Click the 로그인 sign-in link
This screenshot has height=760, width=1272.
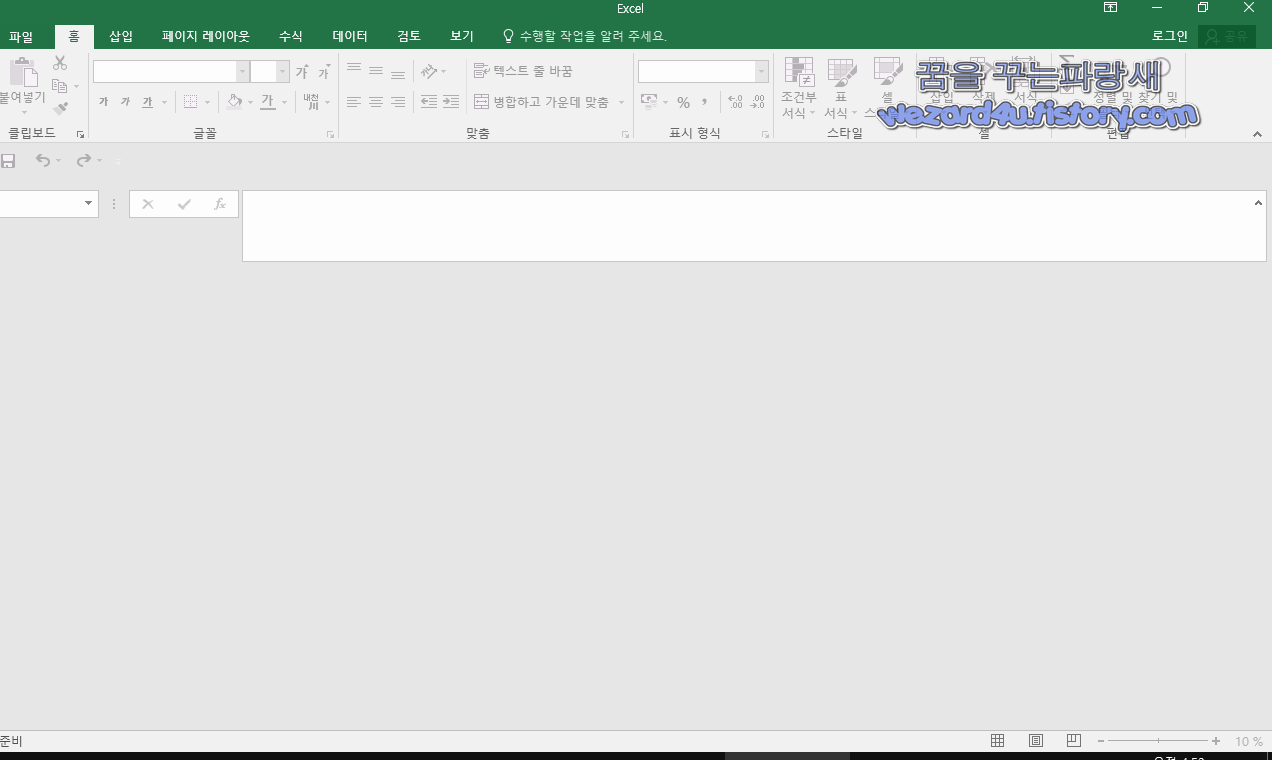pyautogui.click(x=1168, y=36)
